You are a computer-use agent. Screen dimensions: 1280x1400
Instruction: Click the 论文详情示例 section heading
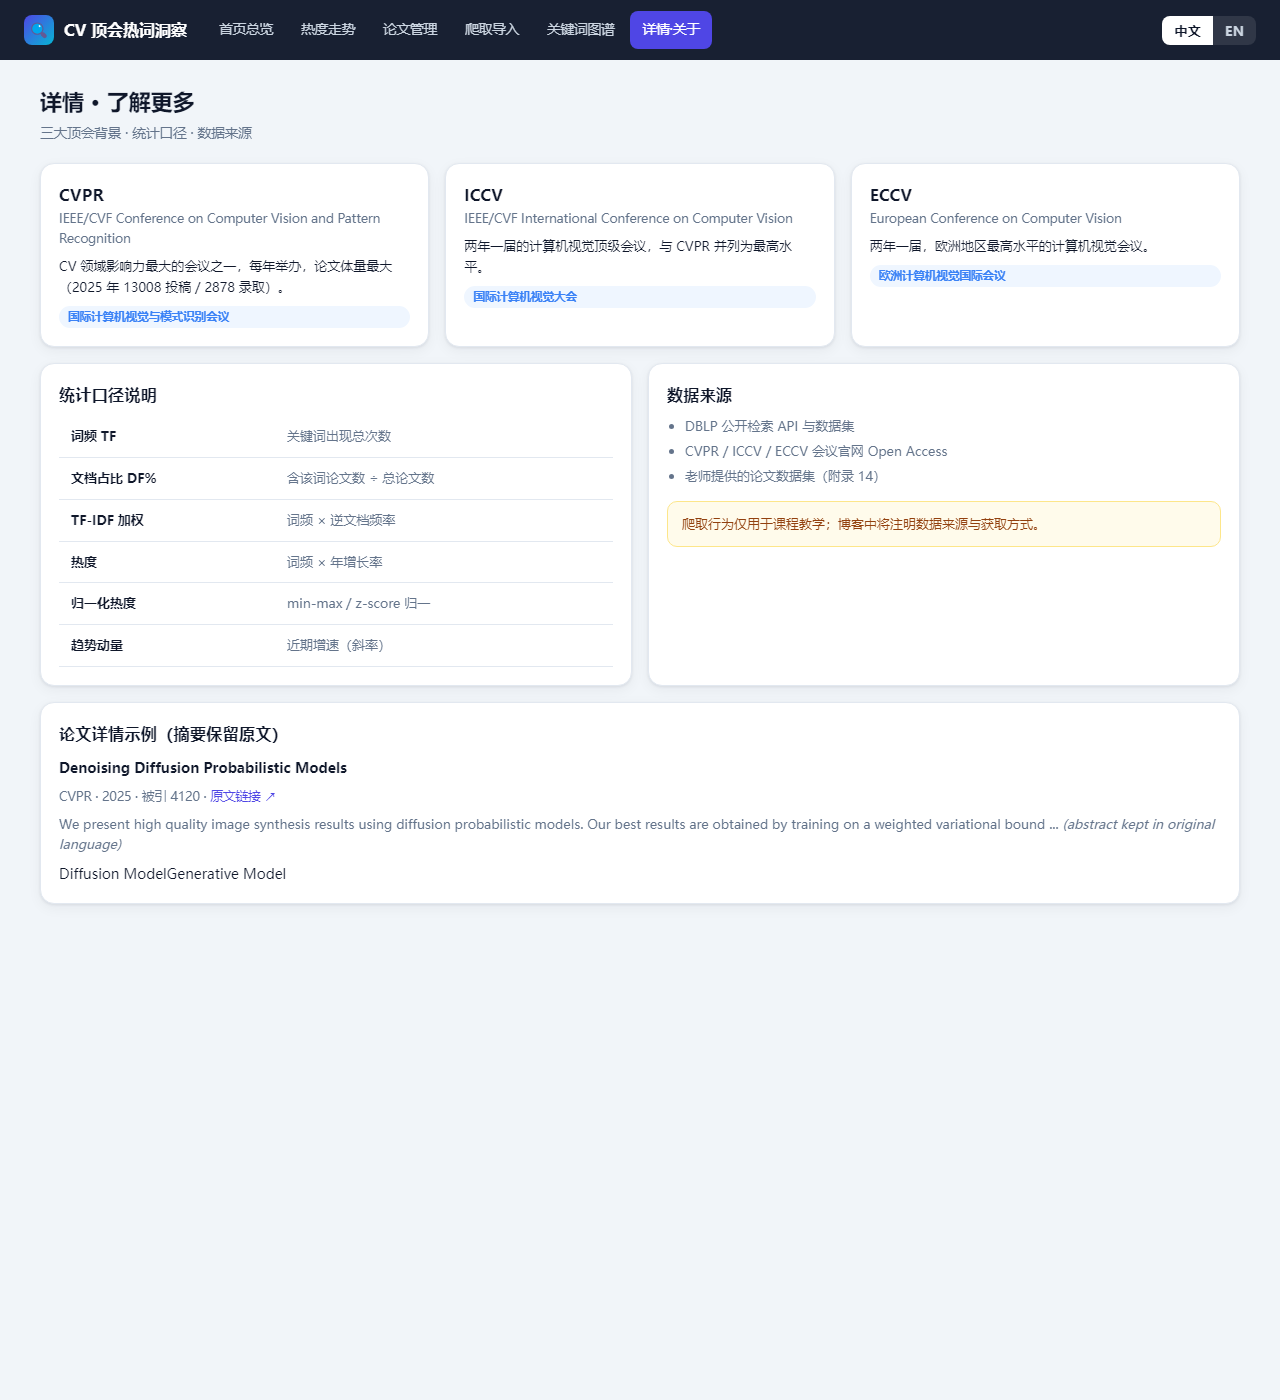tap(169, 734)
